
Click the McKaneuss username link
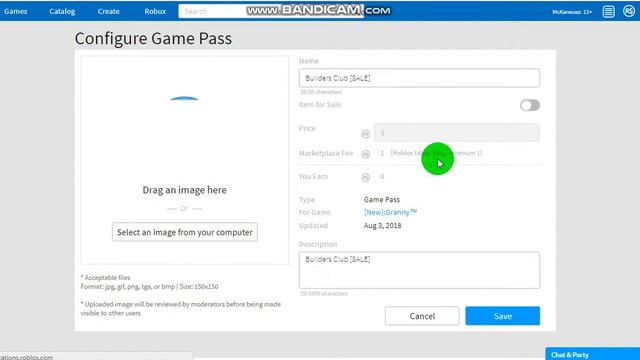(572, 12)
